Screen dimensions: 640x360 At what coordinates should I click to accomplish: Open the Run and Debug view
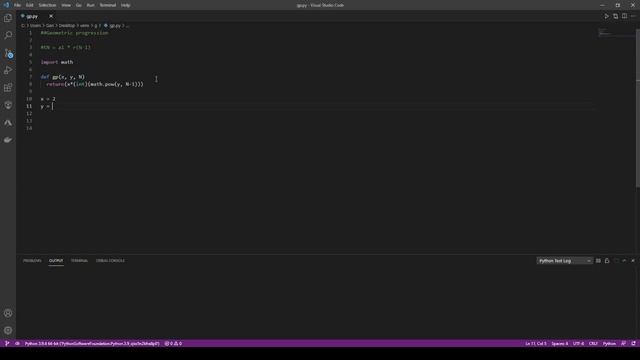pos(8,71)
